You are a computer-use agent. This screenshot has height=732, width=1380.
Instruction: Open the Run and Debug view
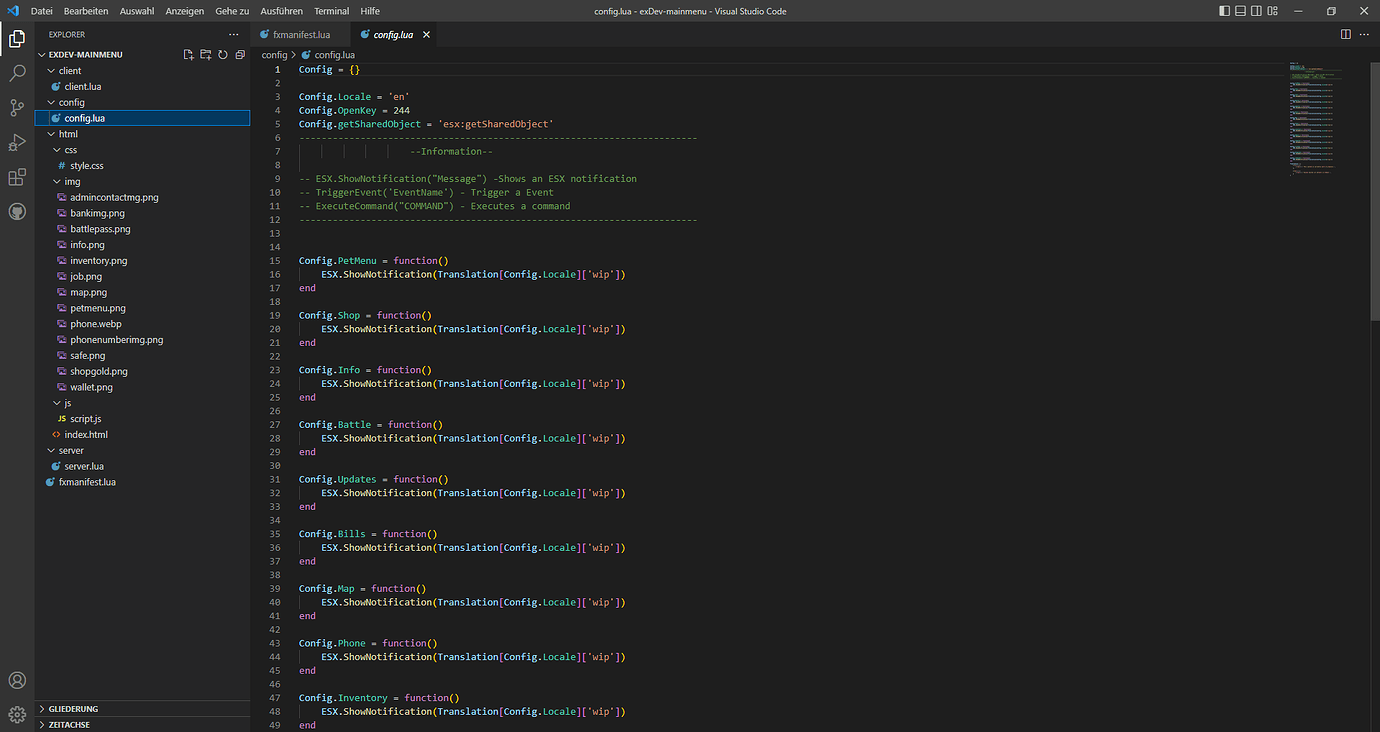[x=16, y=143]
